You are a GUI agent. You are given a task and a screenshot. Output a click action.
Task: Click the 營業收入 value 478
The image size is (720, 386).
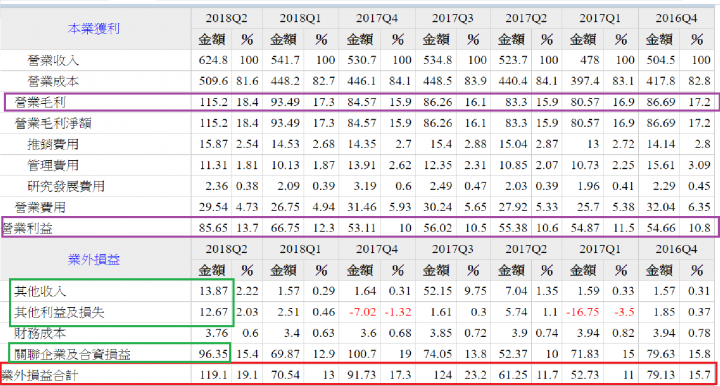click(590, 60)
